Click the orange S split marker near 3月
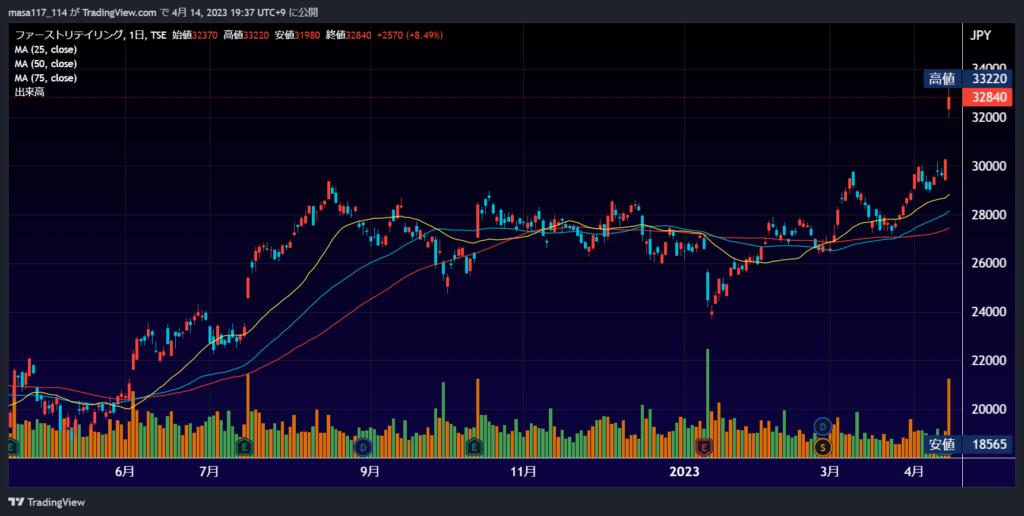1024x516 pixels. click(x=823, y=447)
